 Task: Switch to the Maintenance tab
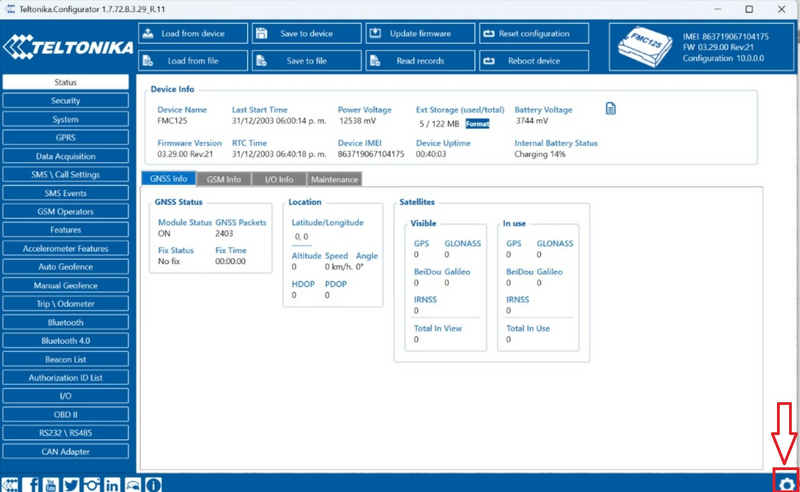334,179
